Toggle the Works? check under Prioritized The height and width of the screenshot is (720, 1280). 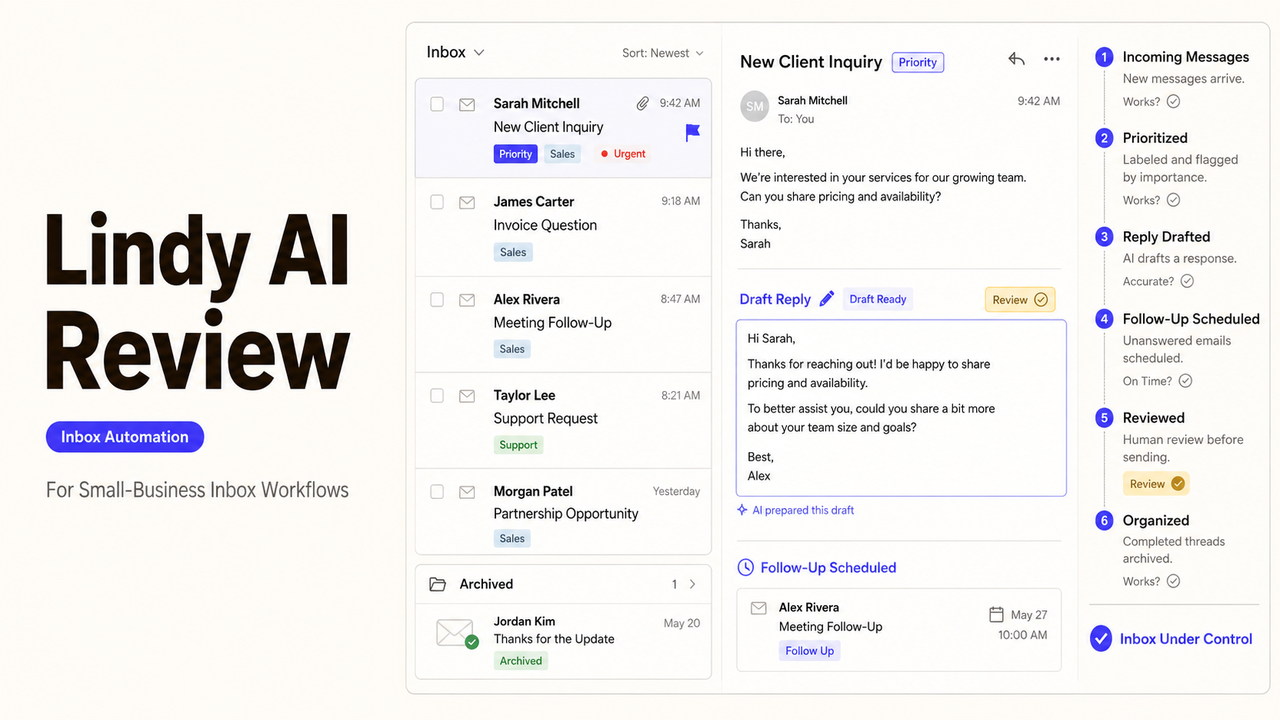[x=1173, y=200]
